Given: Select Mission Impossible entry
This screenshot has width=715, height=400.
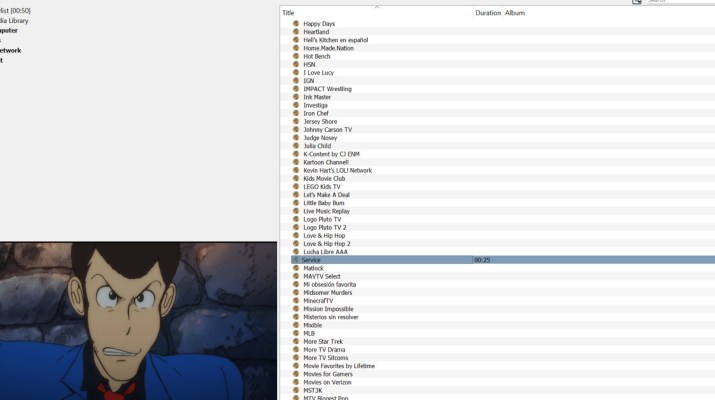Looking at the screenshot, I should [328, 309].
